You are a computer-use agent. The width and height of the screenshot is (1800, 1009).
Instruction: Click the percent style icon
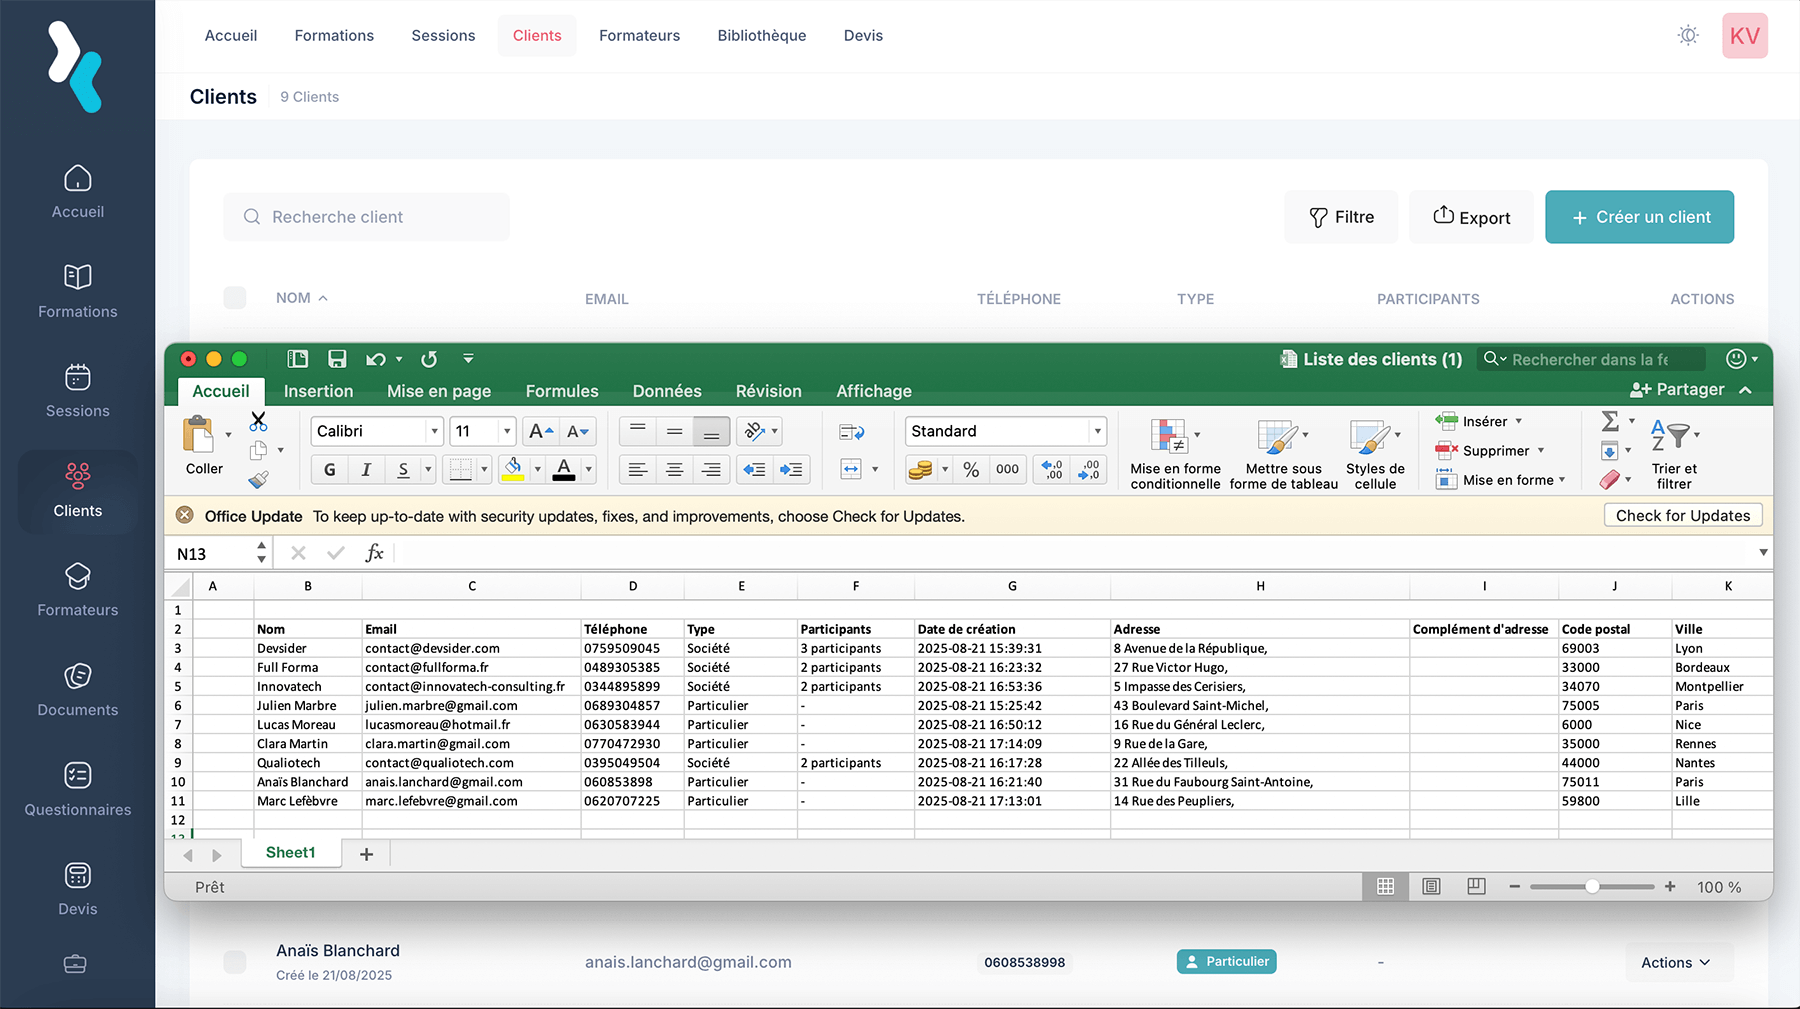[x=971, y=469]
